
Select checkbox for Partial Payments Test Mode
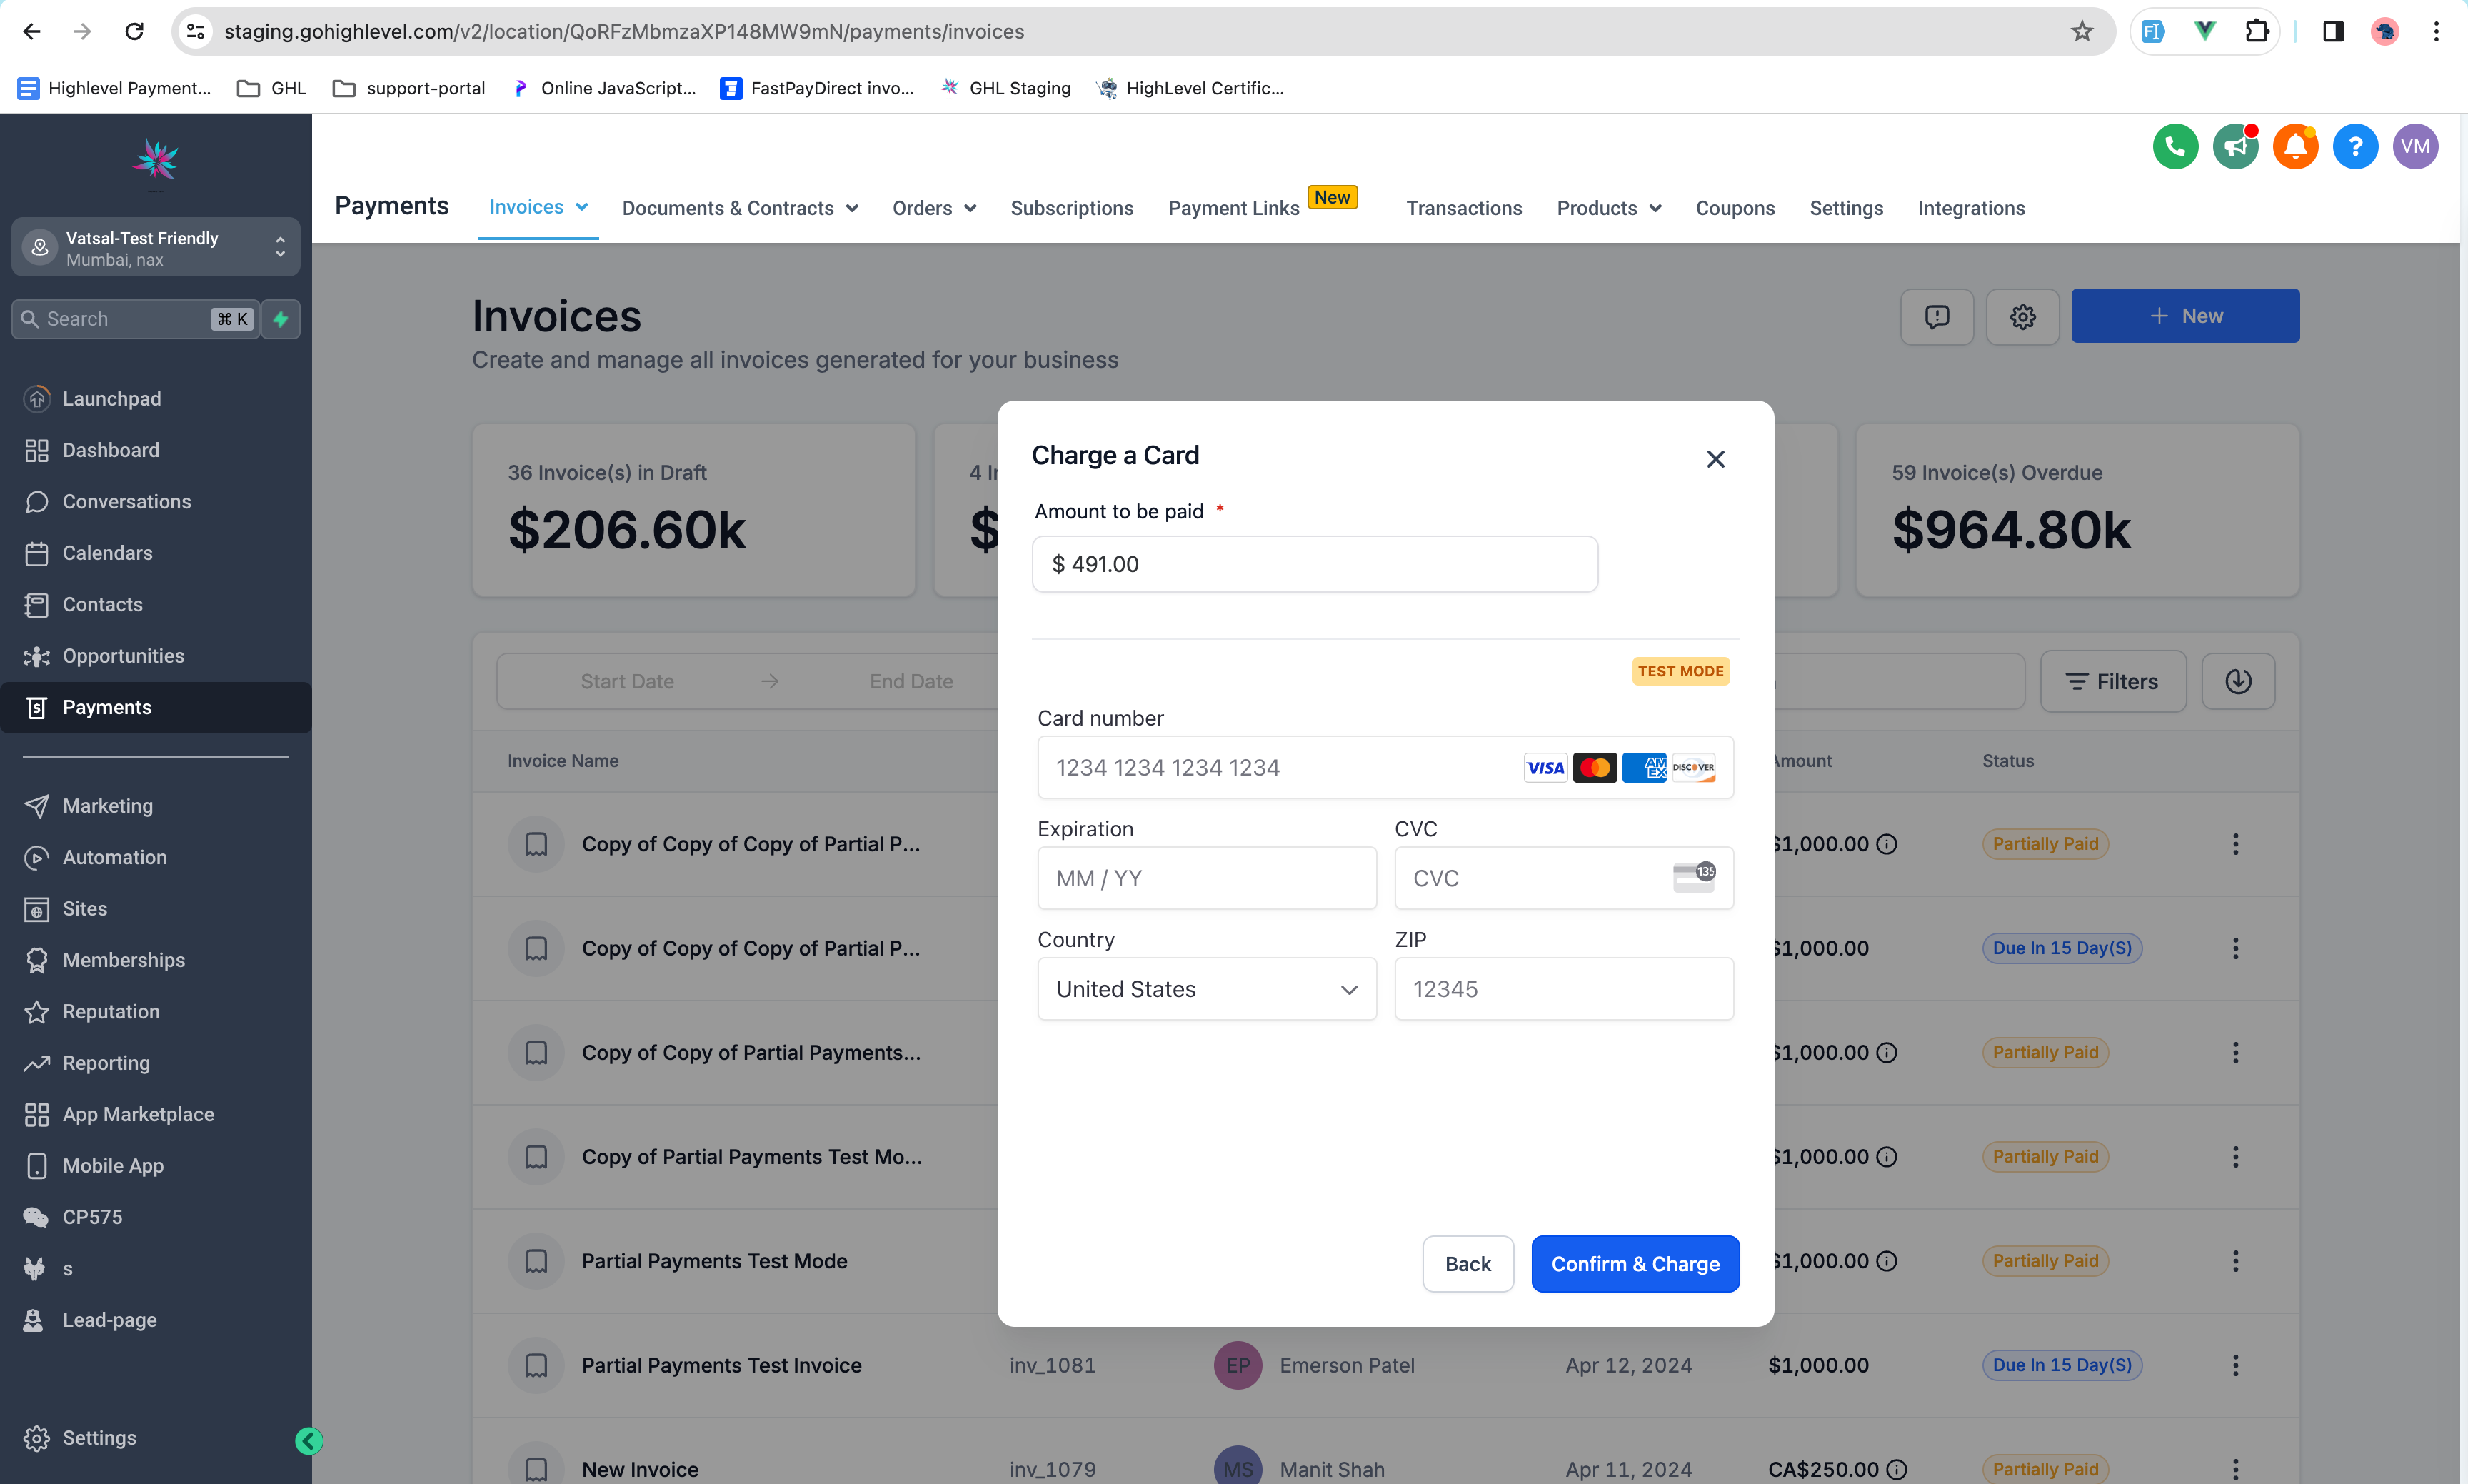coord(536,1261)
